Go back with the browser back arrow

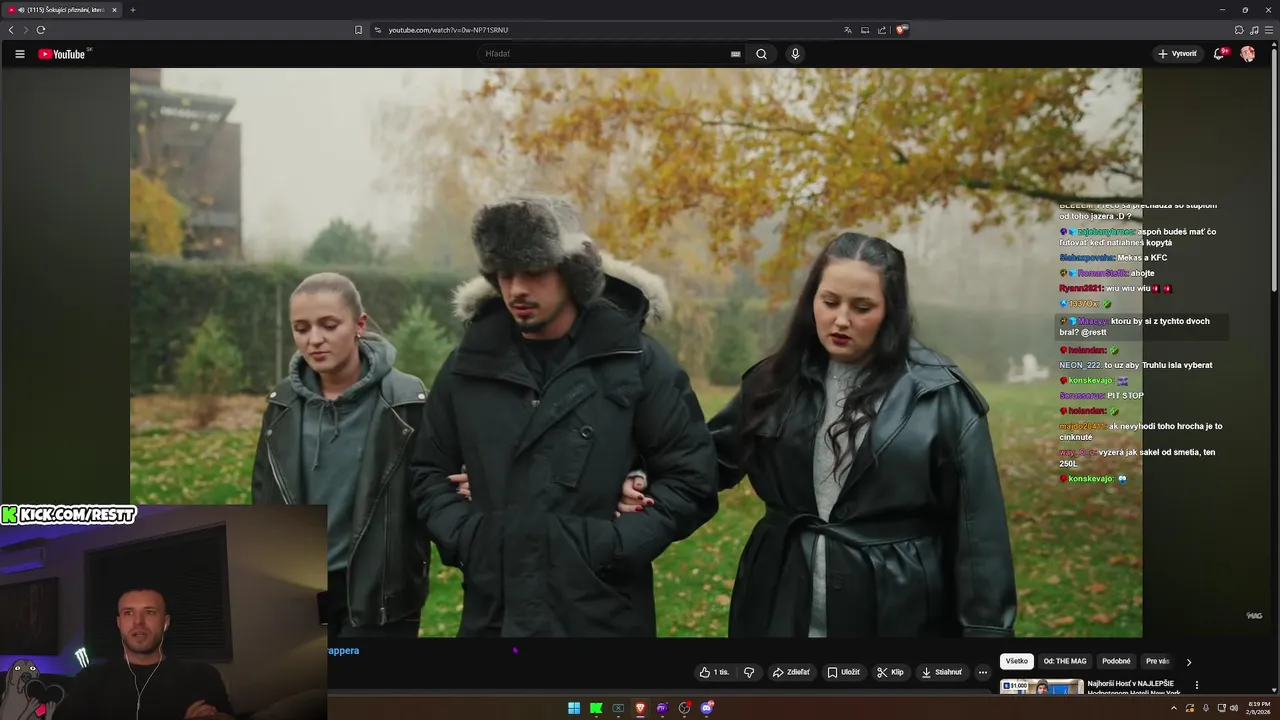tap(11, 30)
